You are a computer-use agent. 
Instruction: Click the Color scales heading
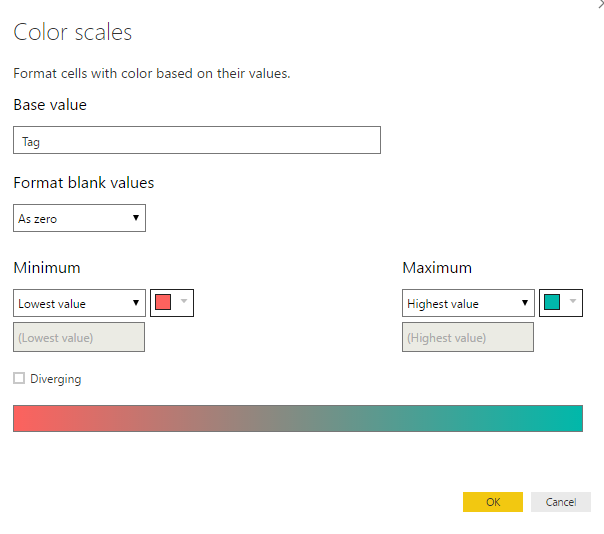pyautogui.click(x=73, y=32)
